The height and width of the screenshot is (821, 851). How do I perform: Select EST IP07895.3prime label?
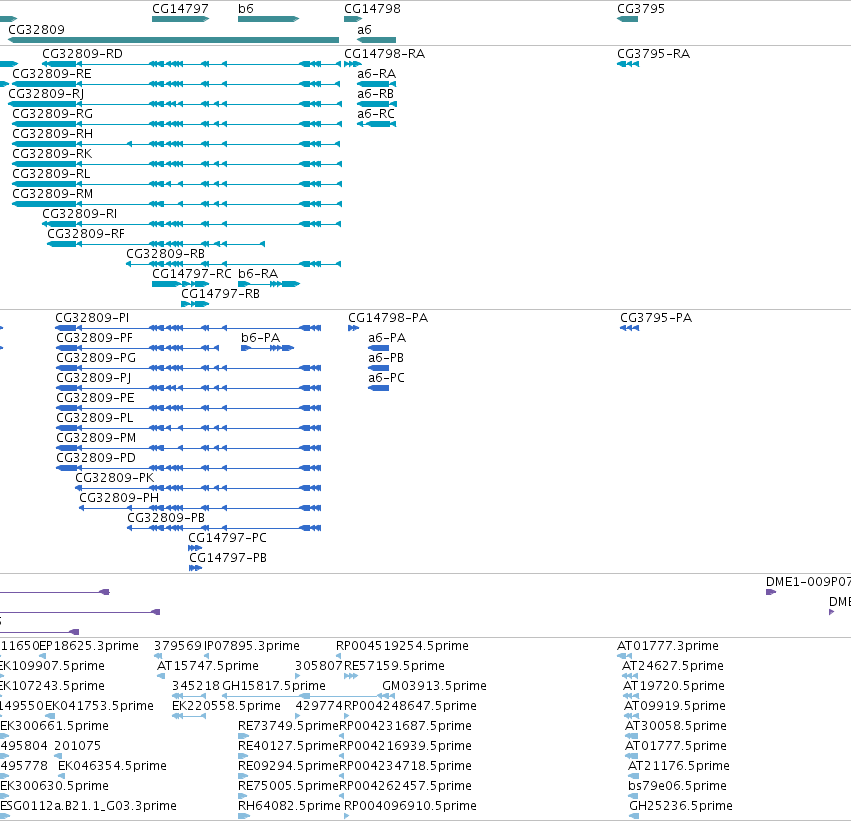(252, 646)
